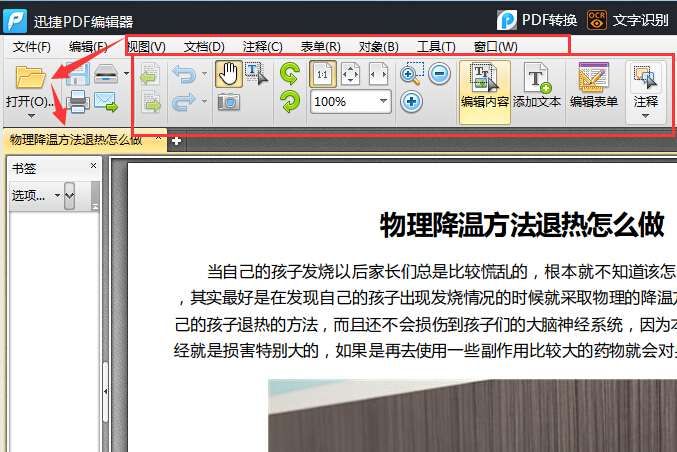Open the PDF转换 tool
The image size is (677, 452).
(537, 20)
